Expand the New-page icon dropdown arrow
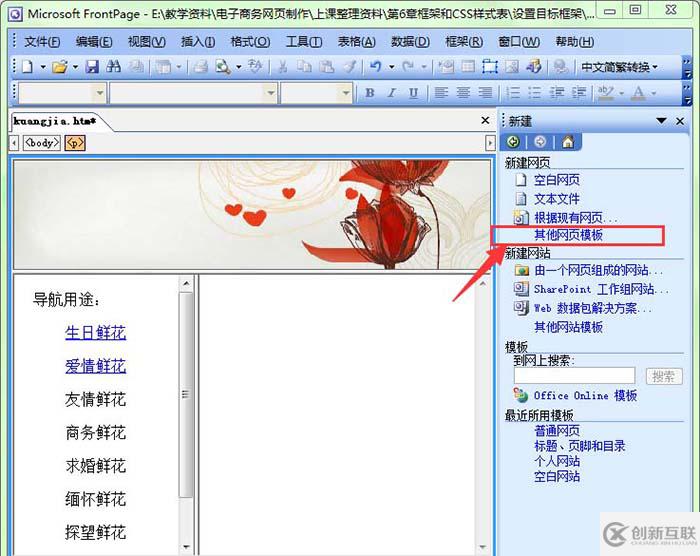 click(x=43, y=67)
